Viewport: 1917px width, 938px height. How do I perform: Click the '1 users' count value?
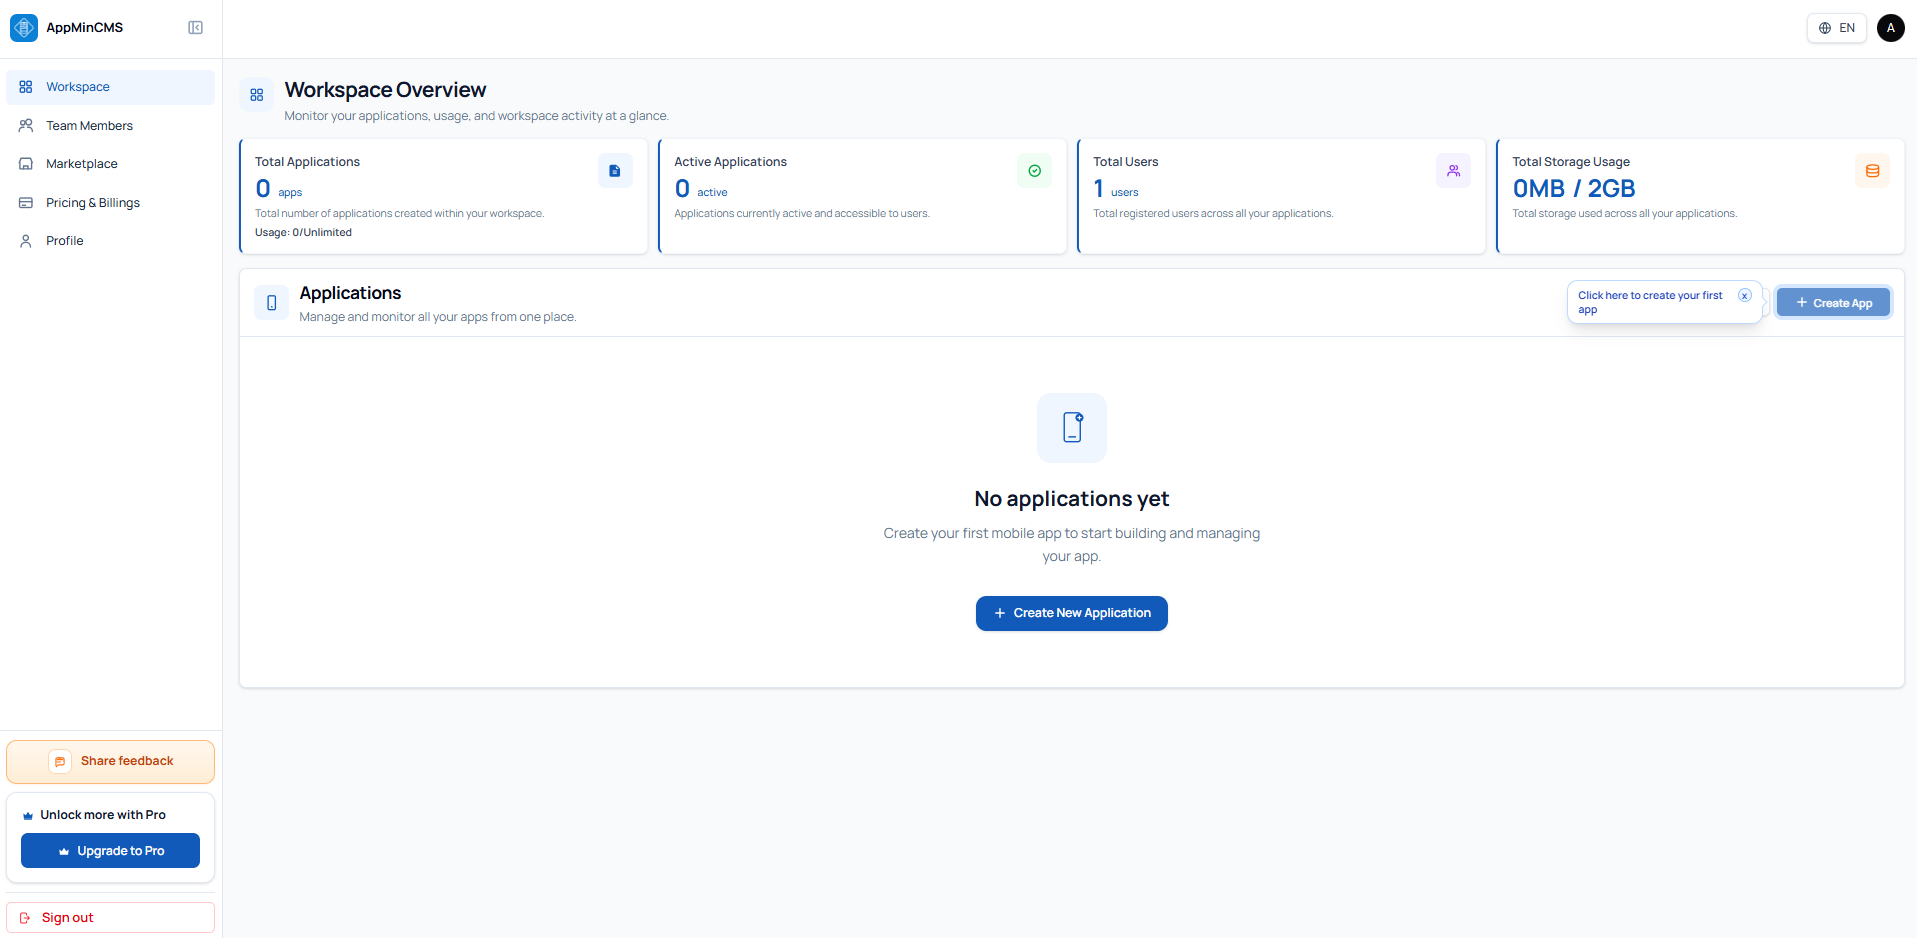1116,189
